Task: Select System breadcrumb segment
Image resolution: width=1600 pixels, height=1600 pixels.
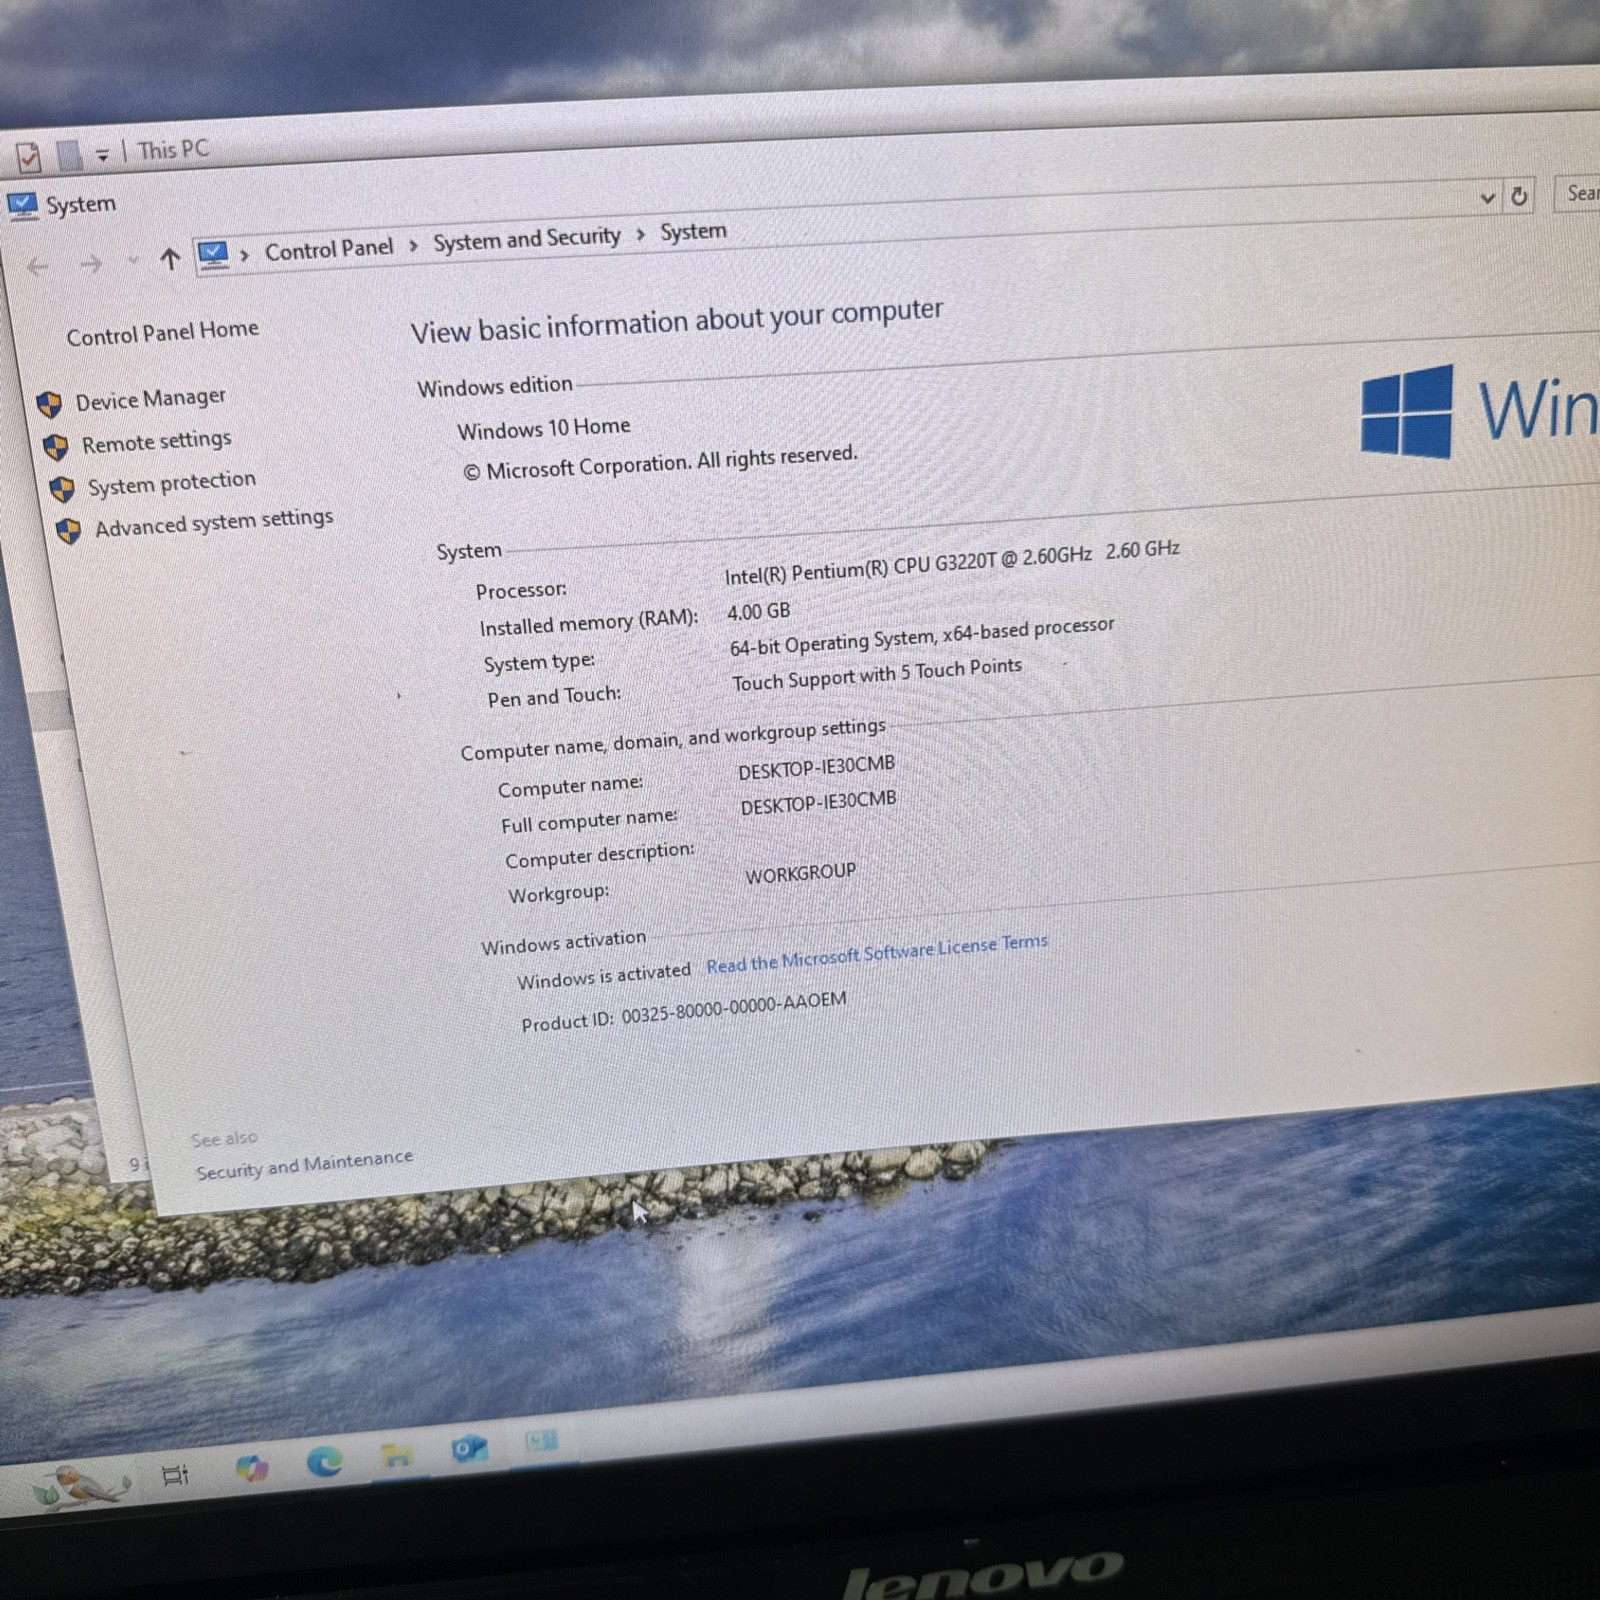Action: (693, 232)
